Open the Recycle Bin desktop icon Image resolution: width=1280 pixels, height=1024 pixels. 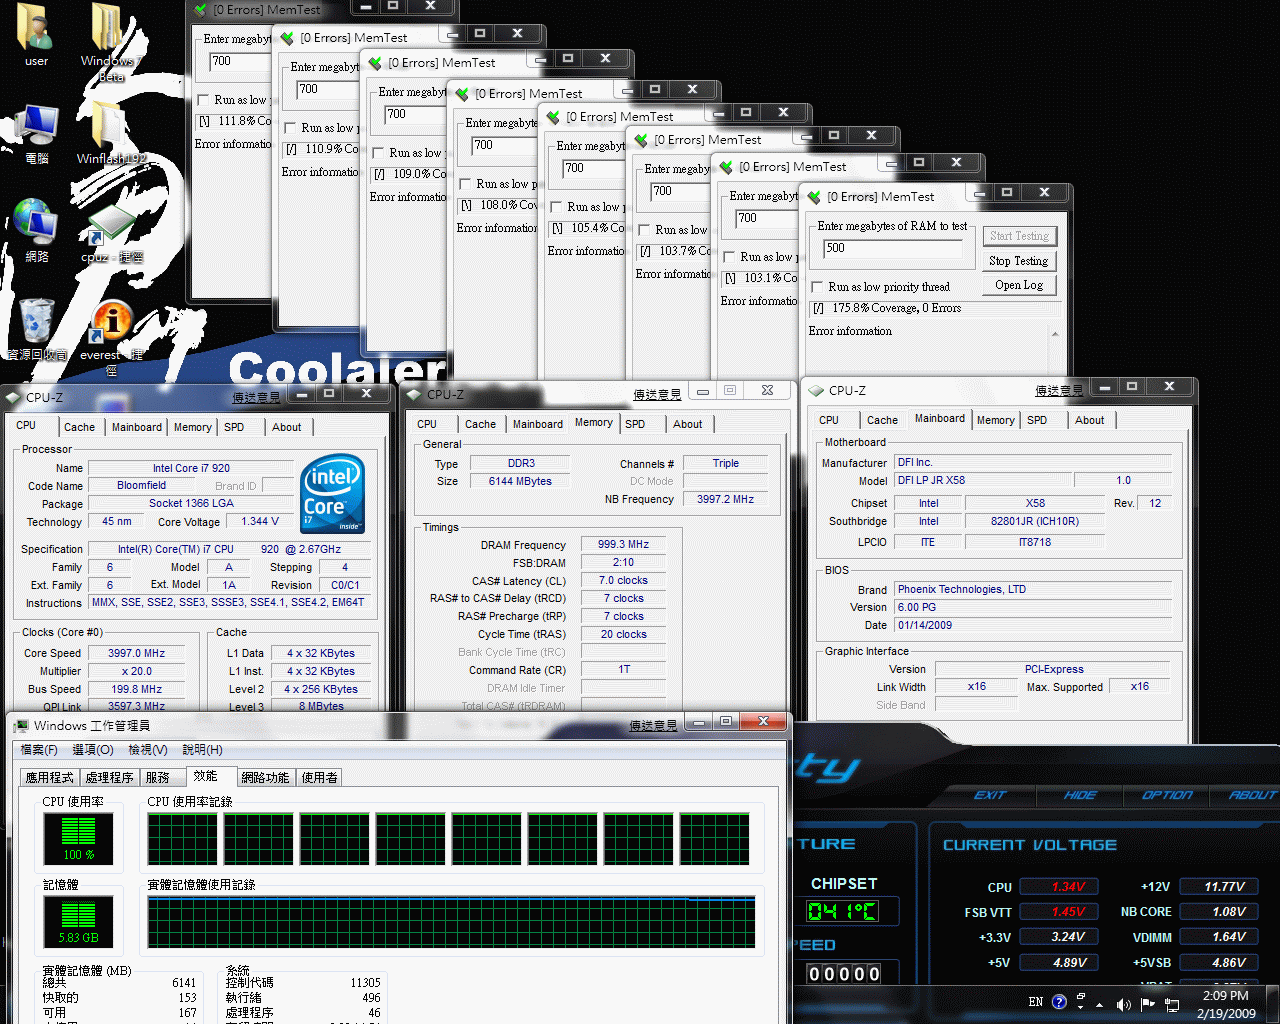37,328
